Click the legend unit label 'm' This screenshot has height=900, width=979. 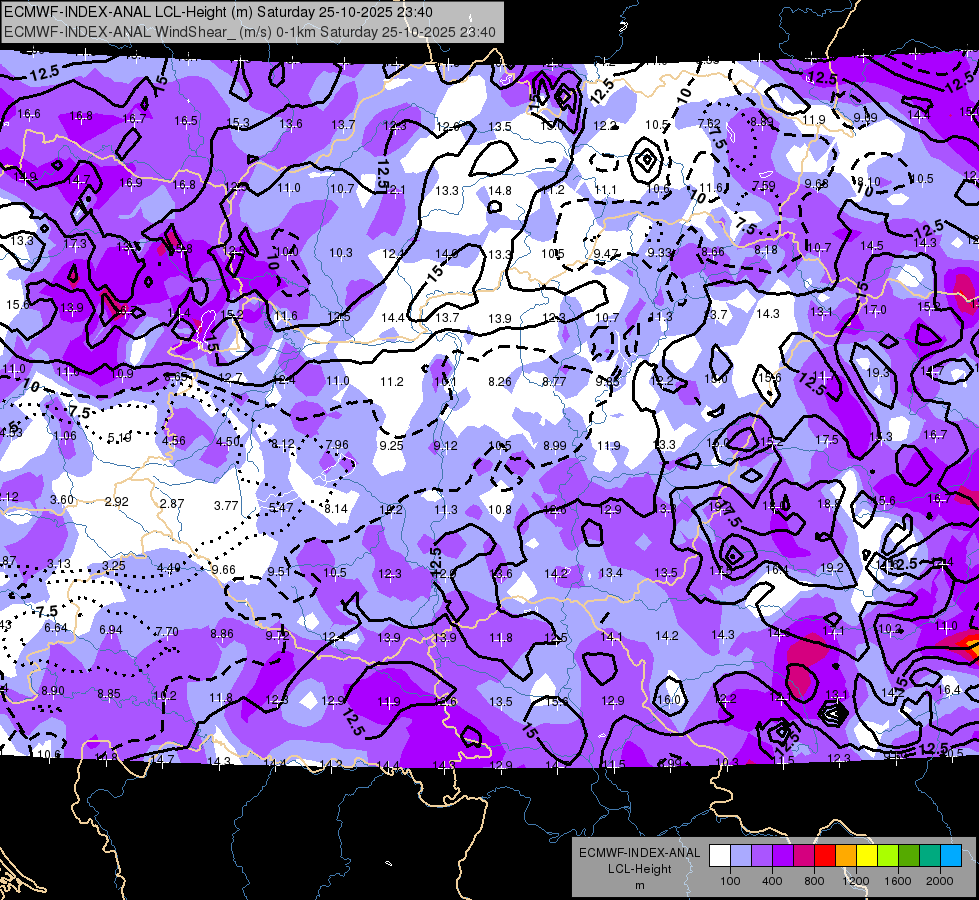(639, 885)
